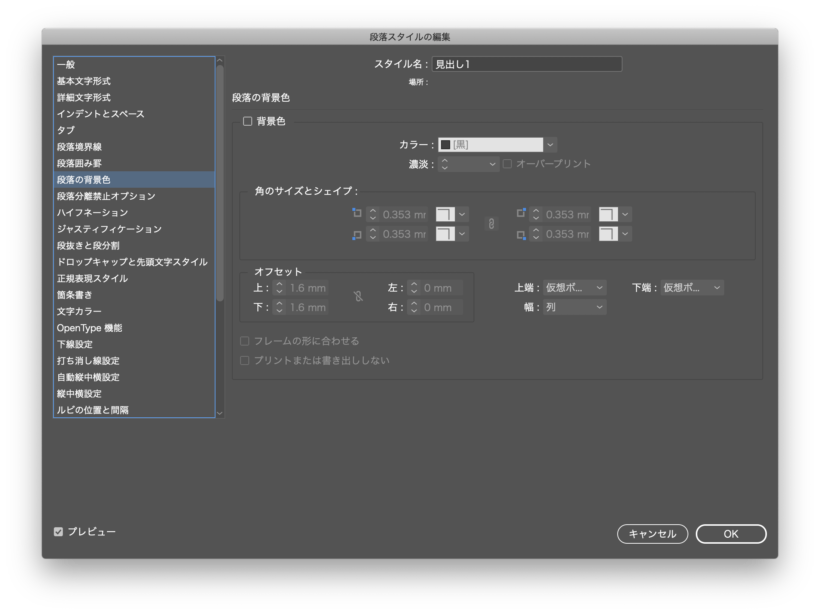Viewport: 820px width, 614px height.
Task: Click the スタイル名 text field
Action: coord(525,64)
